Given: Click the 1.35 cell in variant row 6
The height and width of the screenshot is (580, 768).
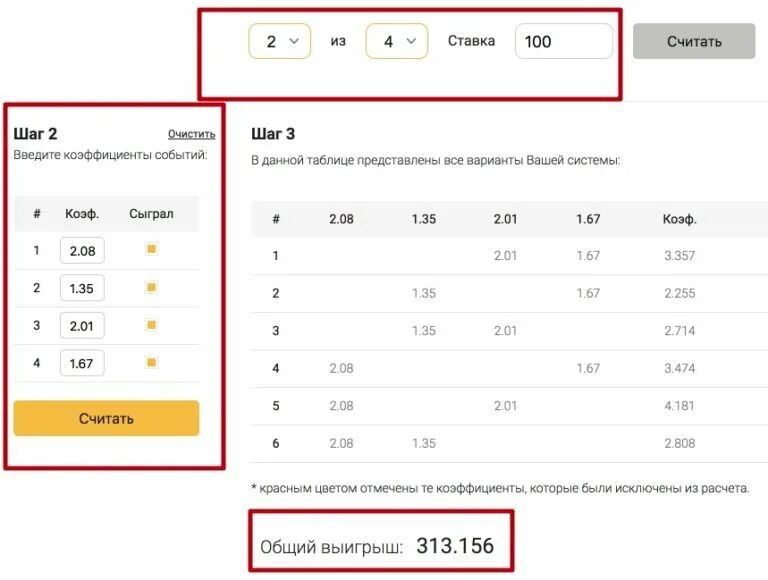Looking at the screenshot, I should [x=424, y=443].
